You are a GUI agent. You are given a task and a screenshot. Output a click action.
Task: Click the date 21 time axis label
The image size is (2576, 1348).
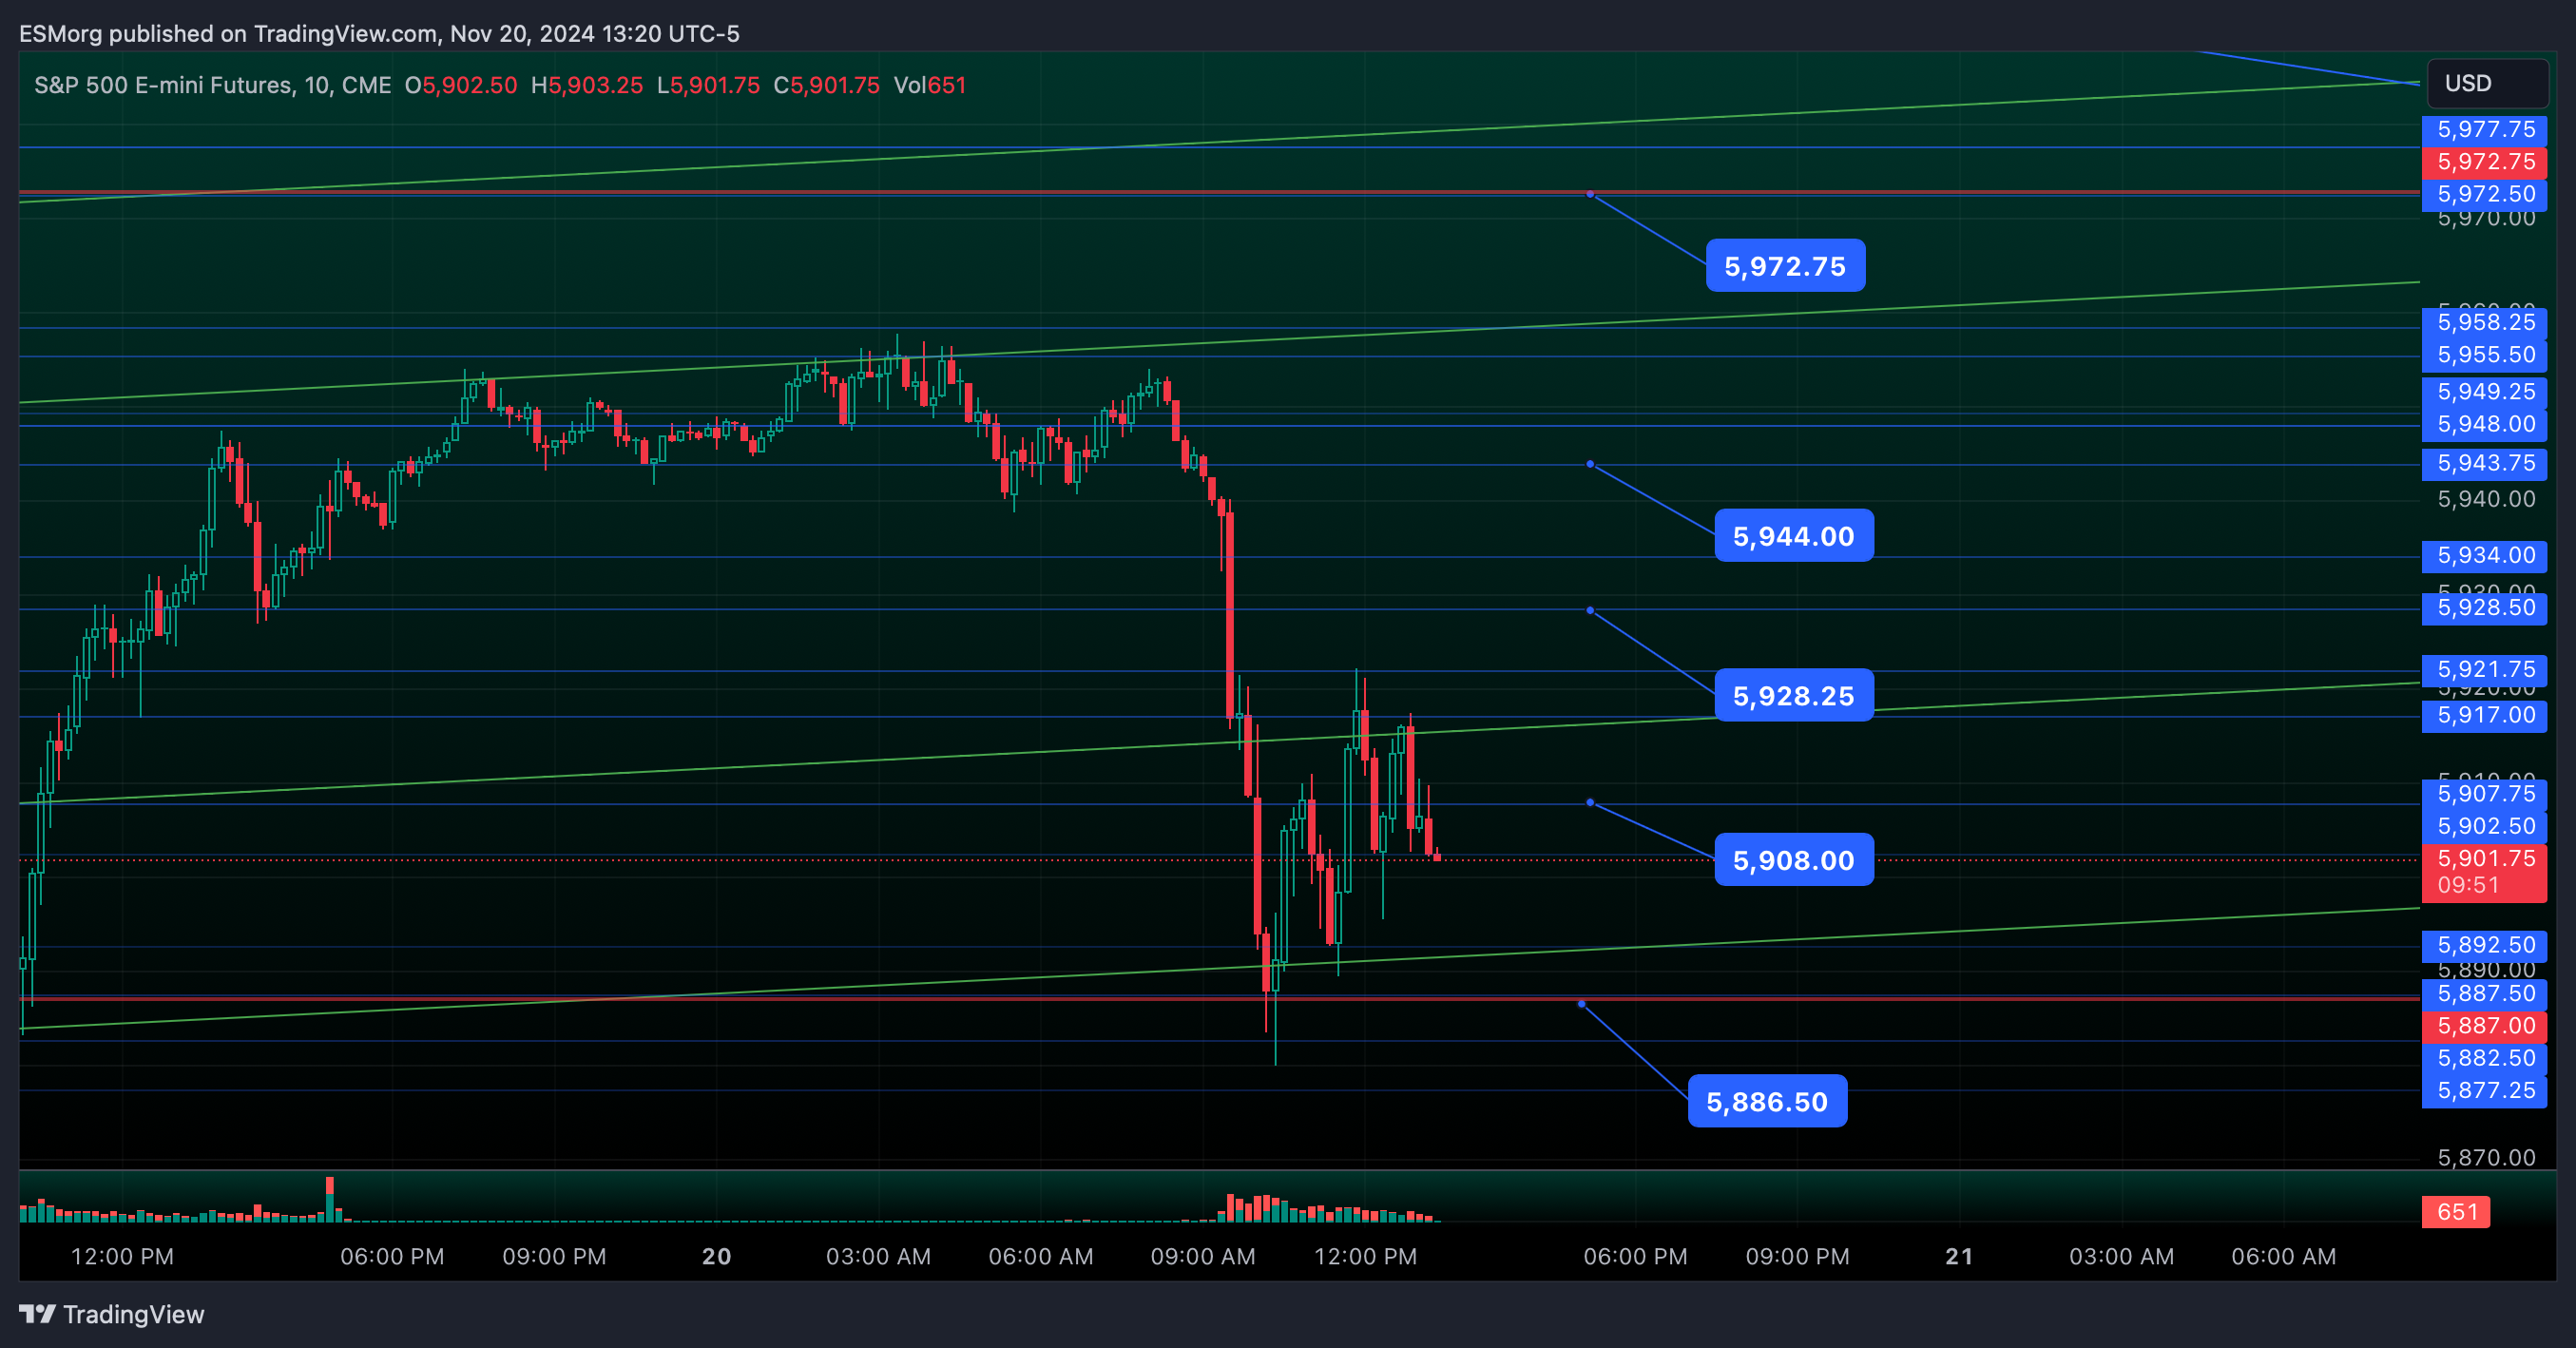(x=1959, y=1257)
